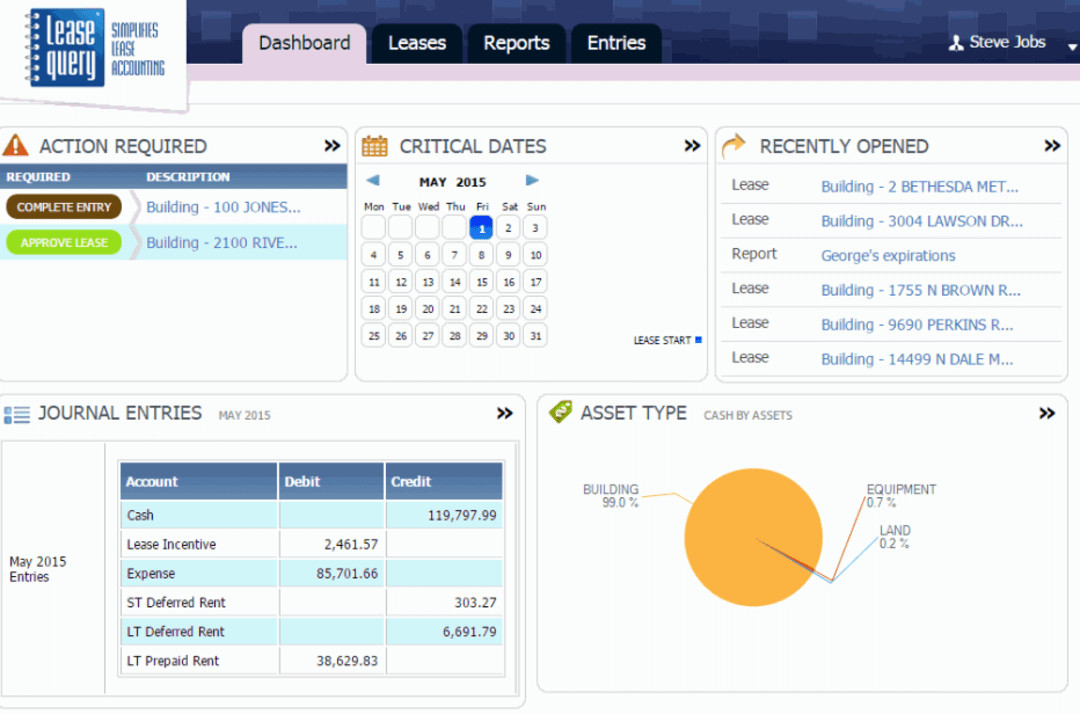
Task: Click the Journal Entries list icon
Action: tap(17, 413)
